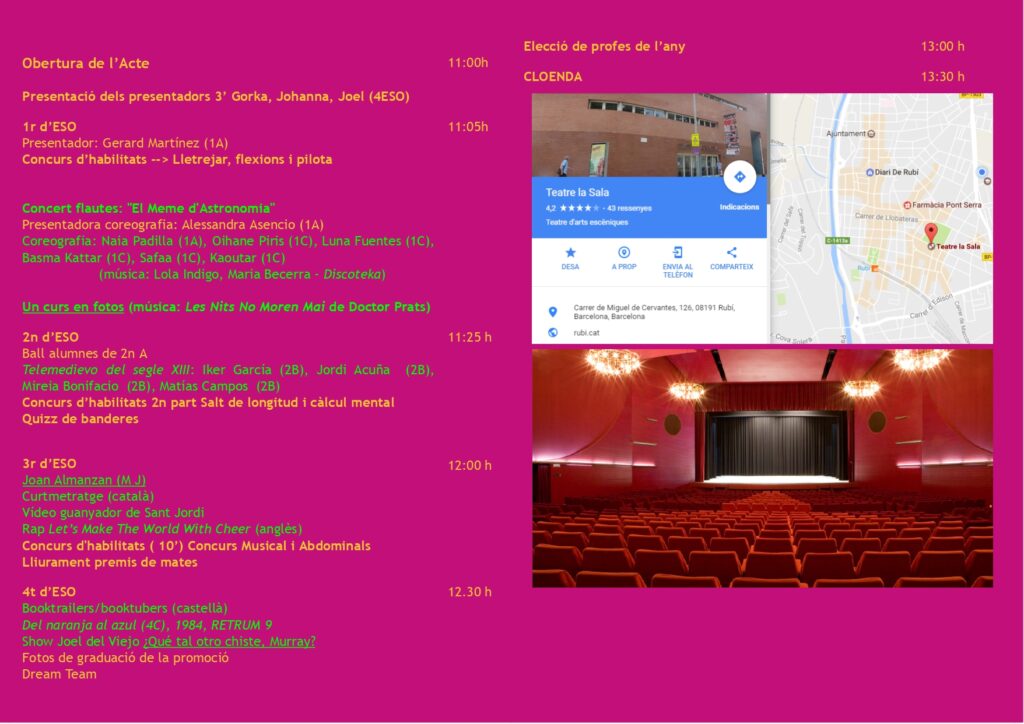
Task: Click the Rubí train station icon
Action: pyautogui.click(x=873, y=268)
